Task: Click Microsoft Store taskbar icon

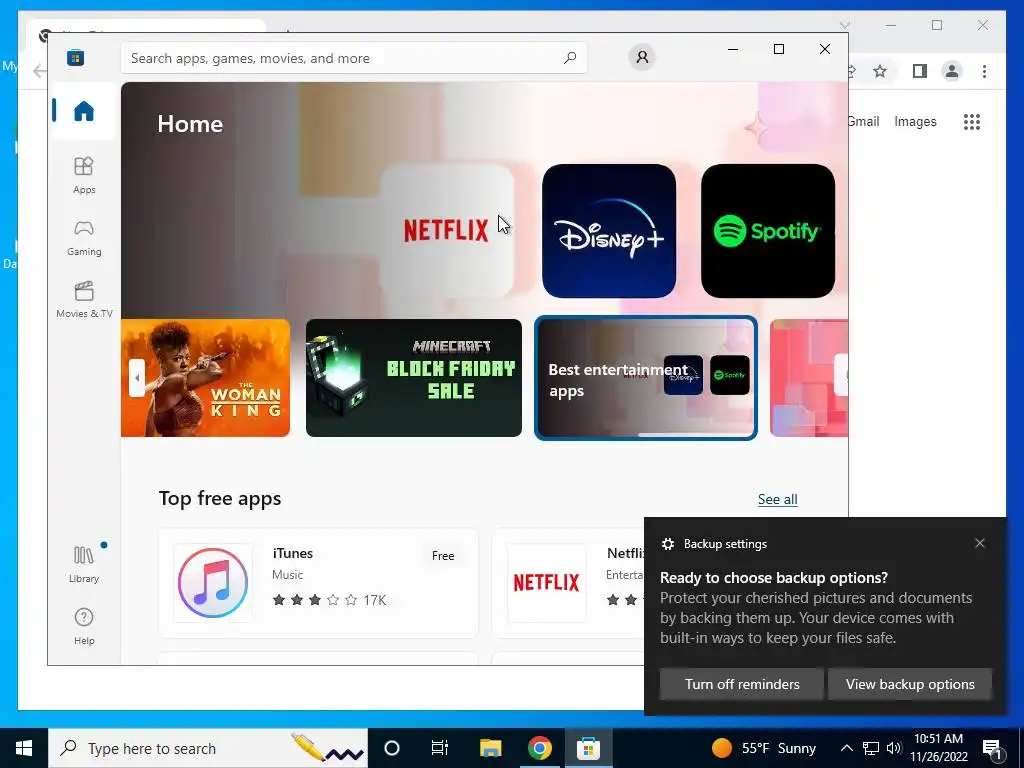Action: [588, 748]
